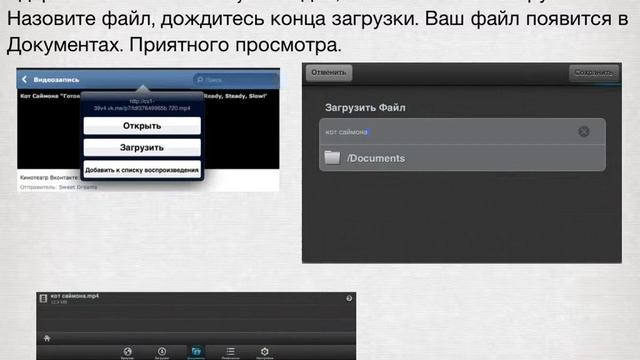Select the /Documents destination folder
The image size is (640, 360).
click(462, 158)
